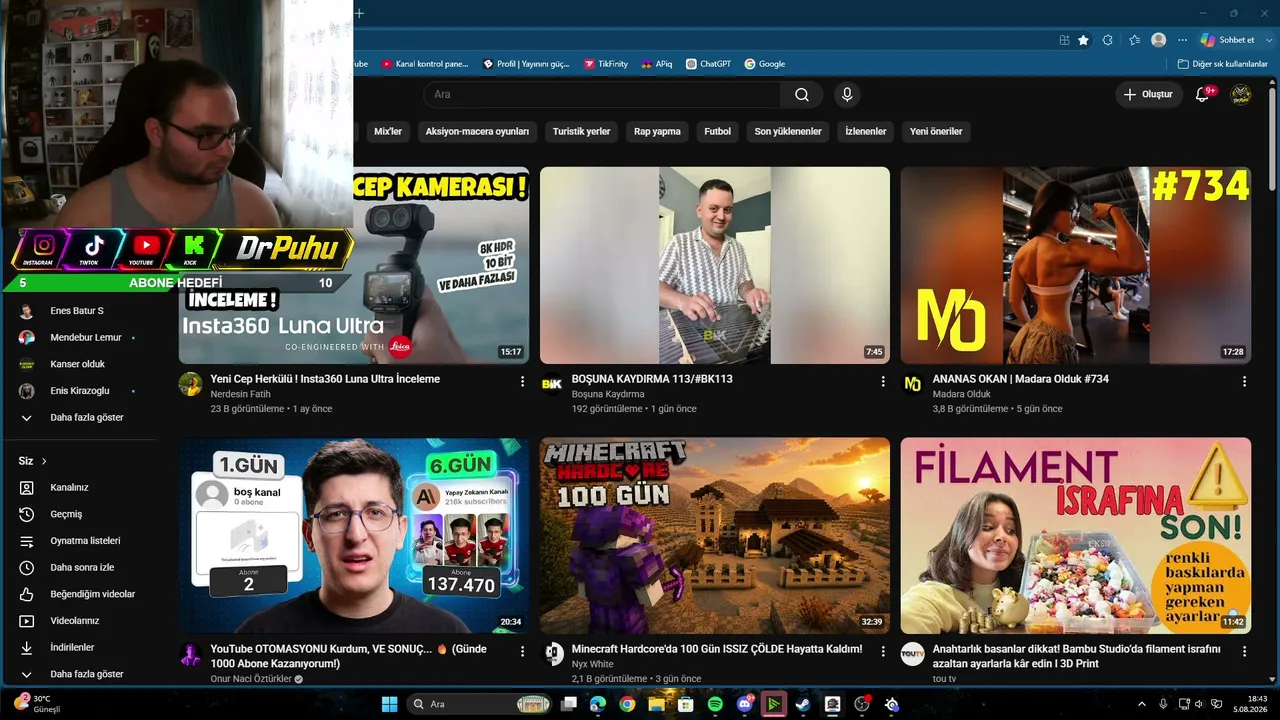Open the Windows Start menu
The height and width of the screenshot is (720, 1280).
[389, 704]
